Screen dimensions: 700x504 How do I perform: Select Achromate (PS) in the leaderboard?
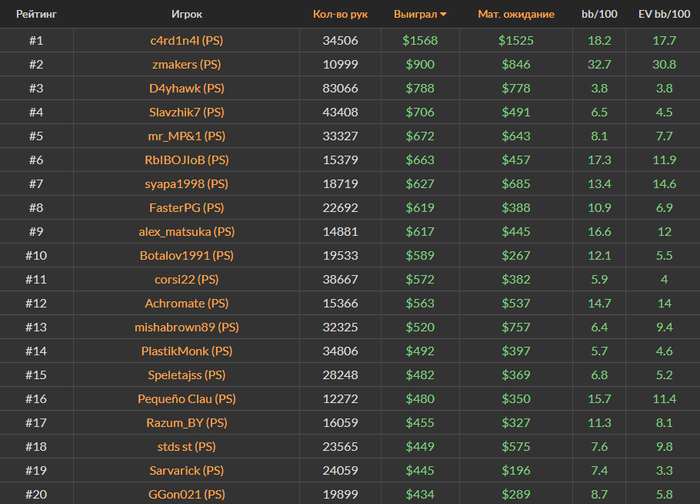[187, 303]
